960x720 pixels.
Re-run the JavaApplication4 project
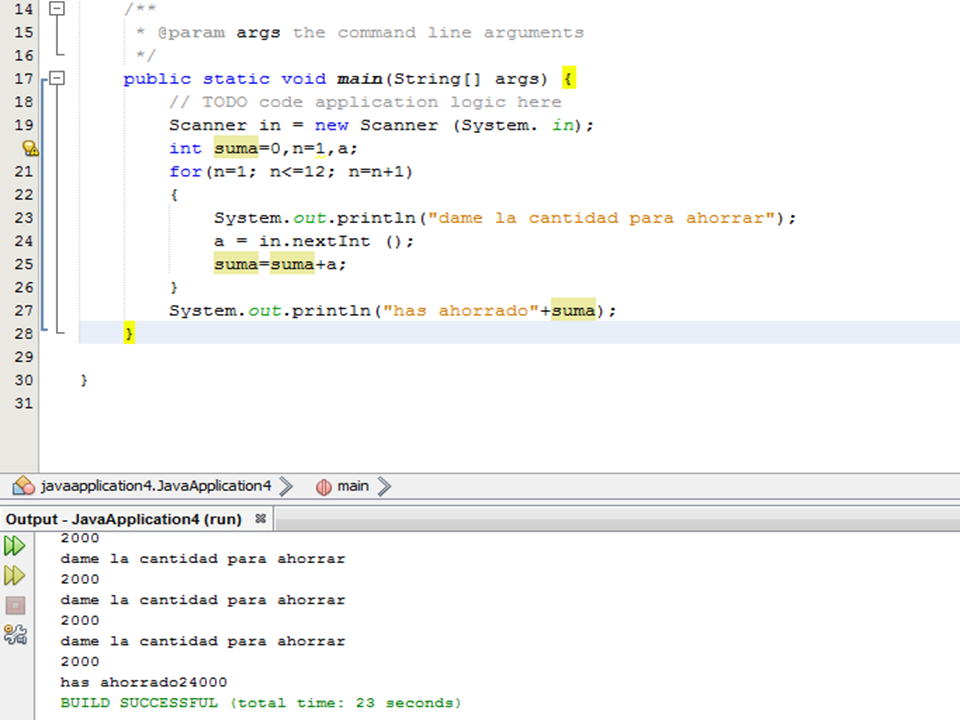[x=14, y=545]
